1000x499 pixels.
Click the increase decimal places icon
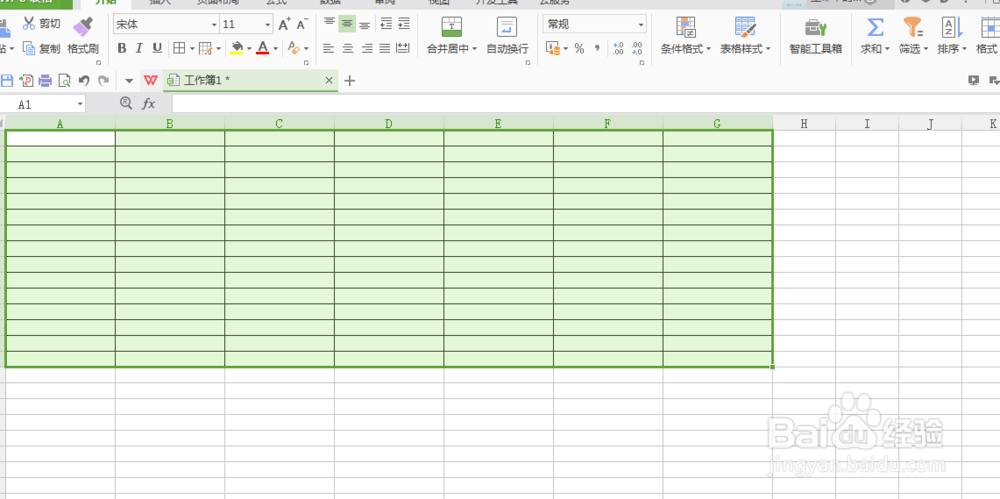[617, 48]
